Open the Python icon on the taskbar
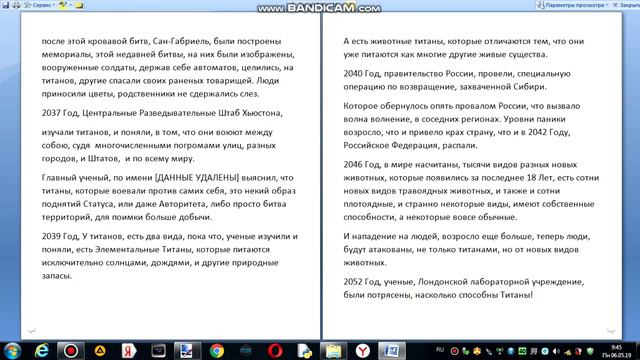The height and width of the screenshot is (360, 640). click(304, 351)
